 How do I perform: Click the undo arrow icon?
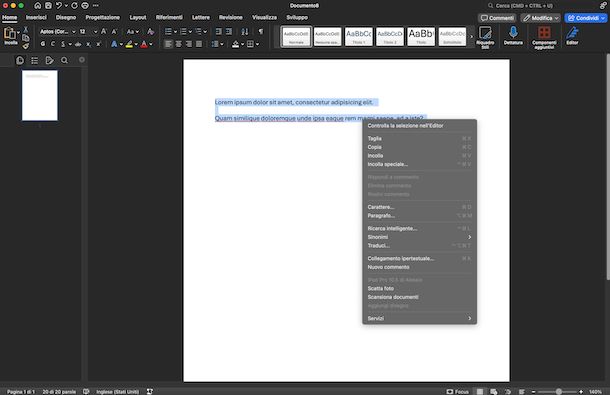(59, 5)
